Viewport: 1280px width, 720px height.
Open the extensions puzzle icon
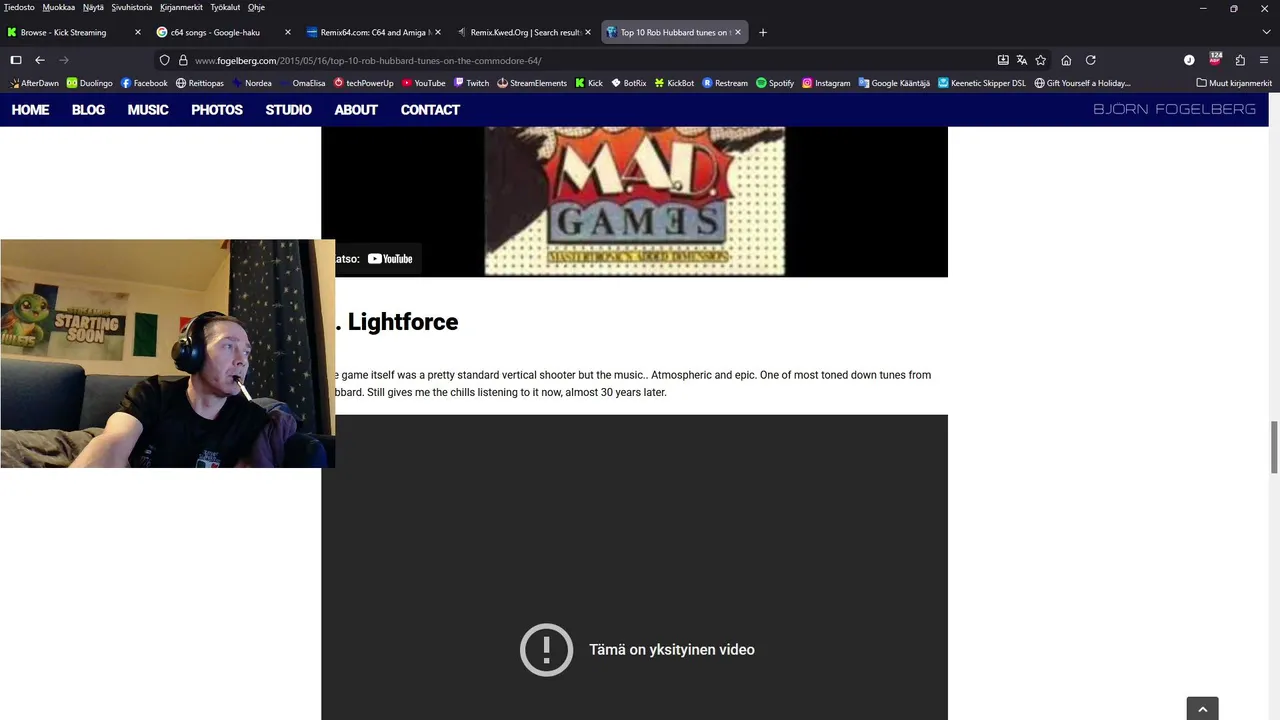(1240, 60)
